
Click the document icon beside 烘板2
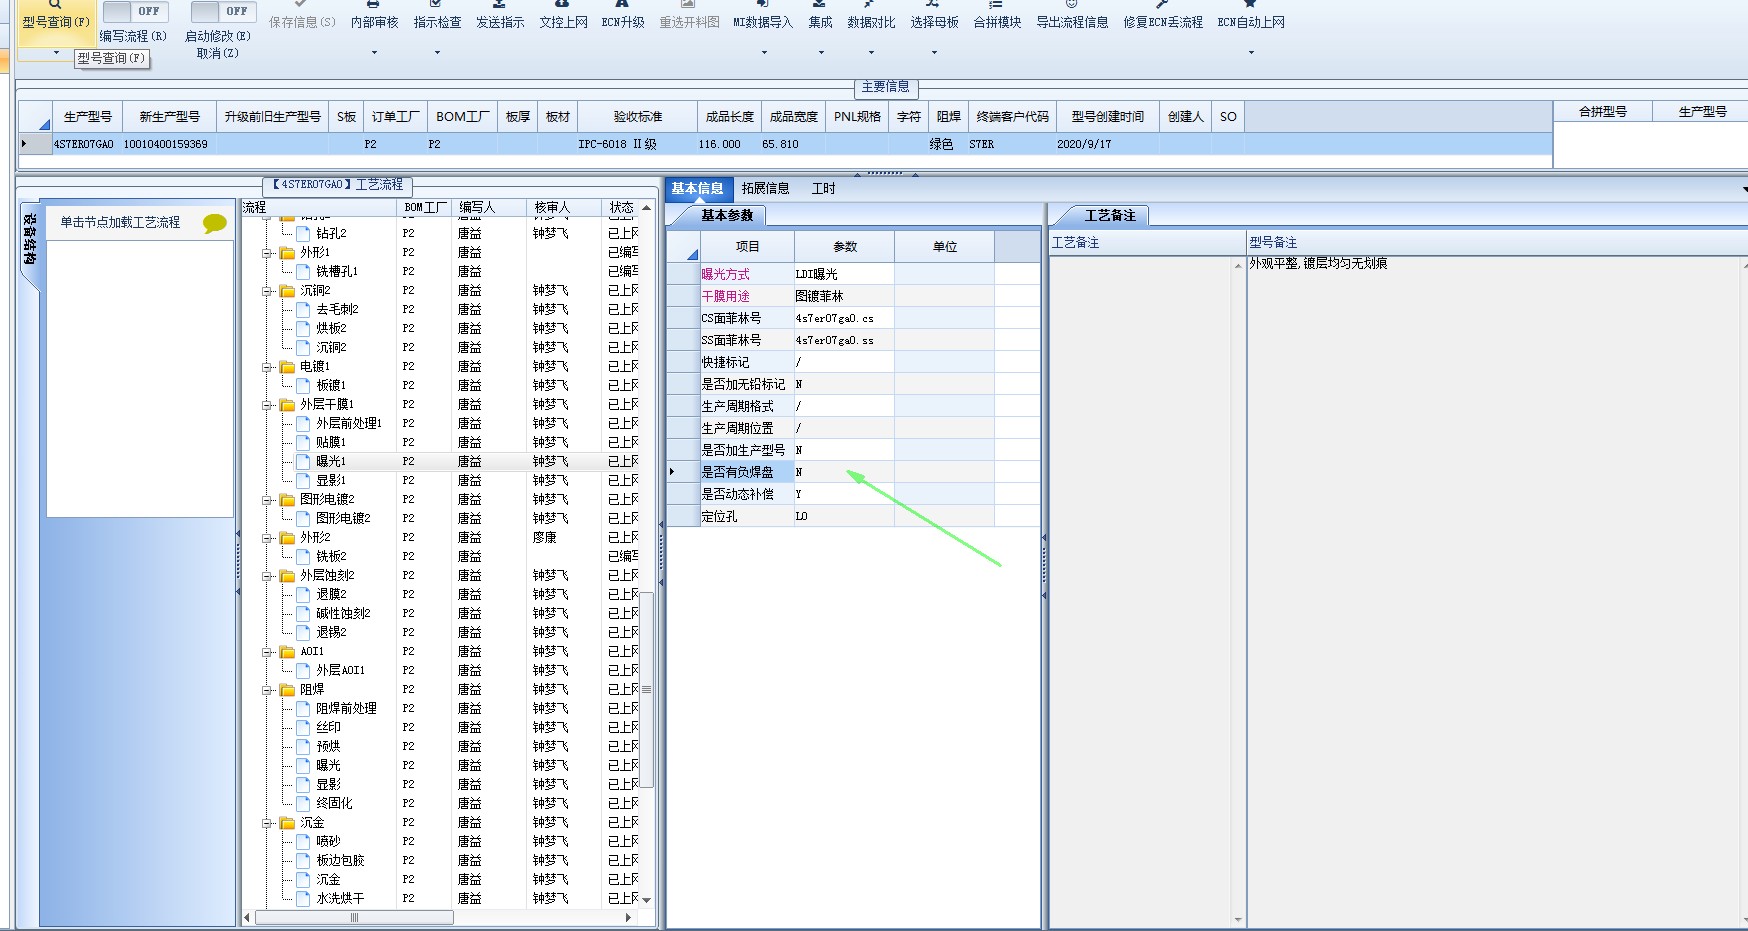(x=303, y=329)
